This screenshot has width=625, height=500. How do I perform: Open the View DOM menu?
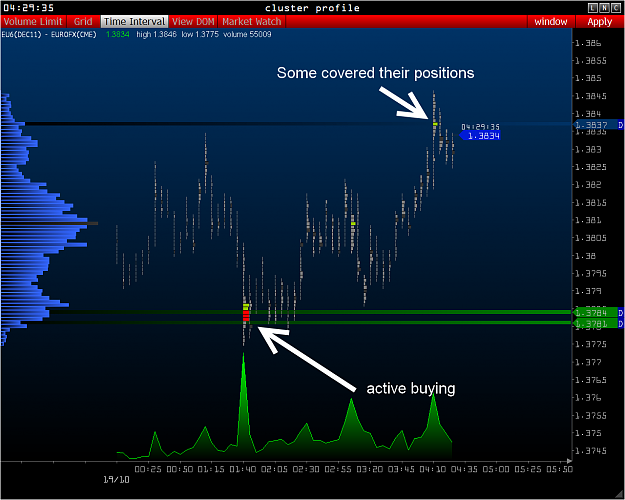(193, 22)
